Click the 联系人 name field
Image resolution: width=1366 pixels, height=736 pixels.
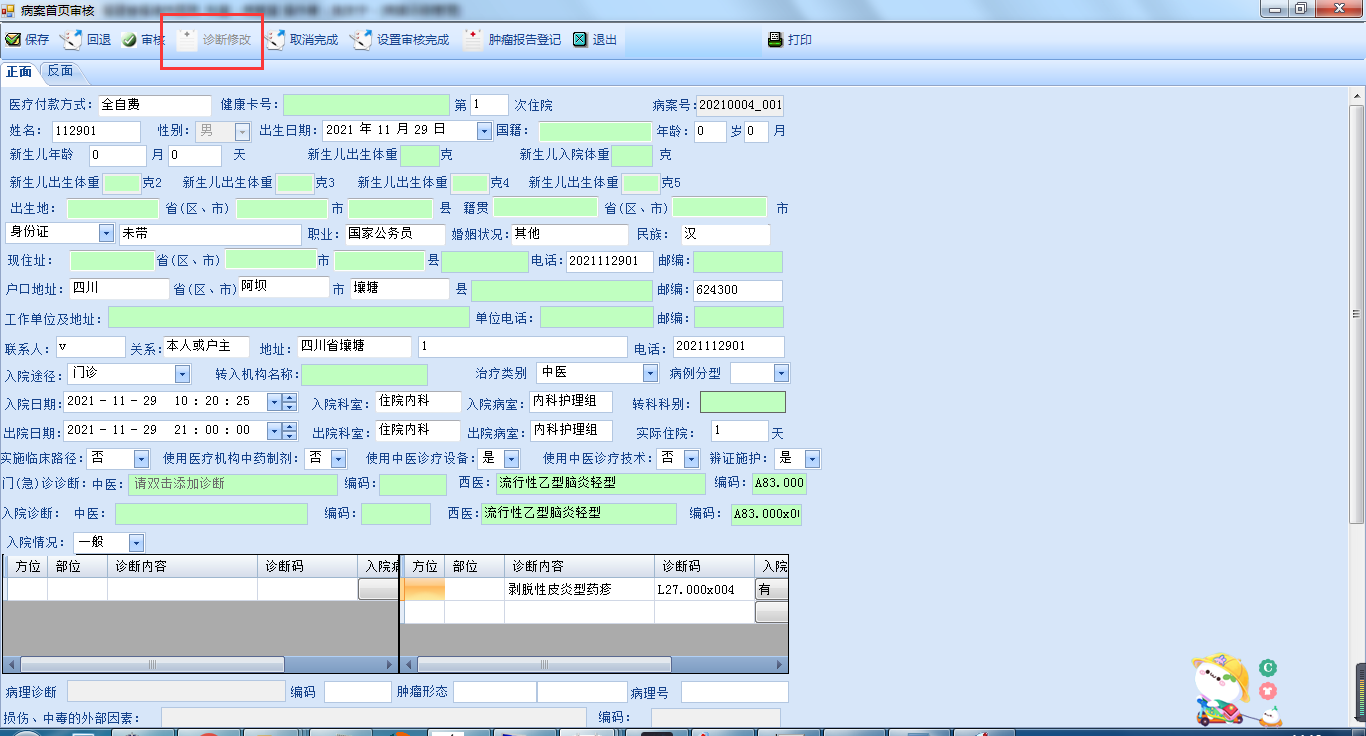(91, 346)
